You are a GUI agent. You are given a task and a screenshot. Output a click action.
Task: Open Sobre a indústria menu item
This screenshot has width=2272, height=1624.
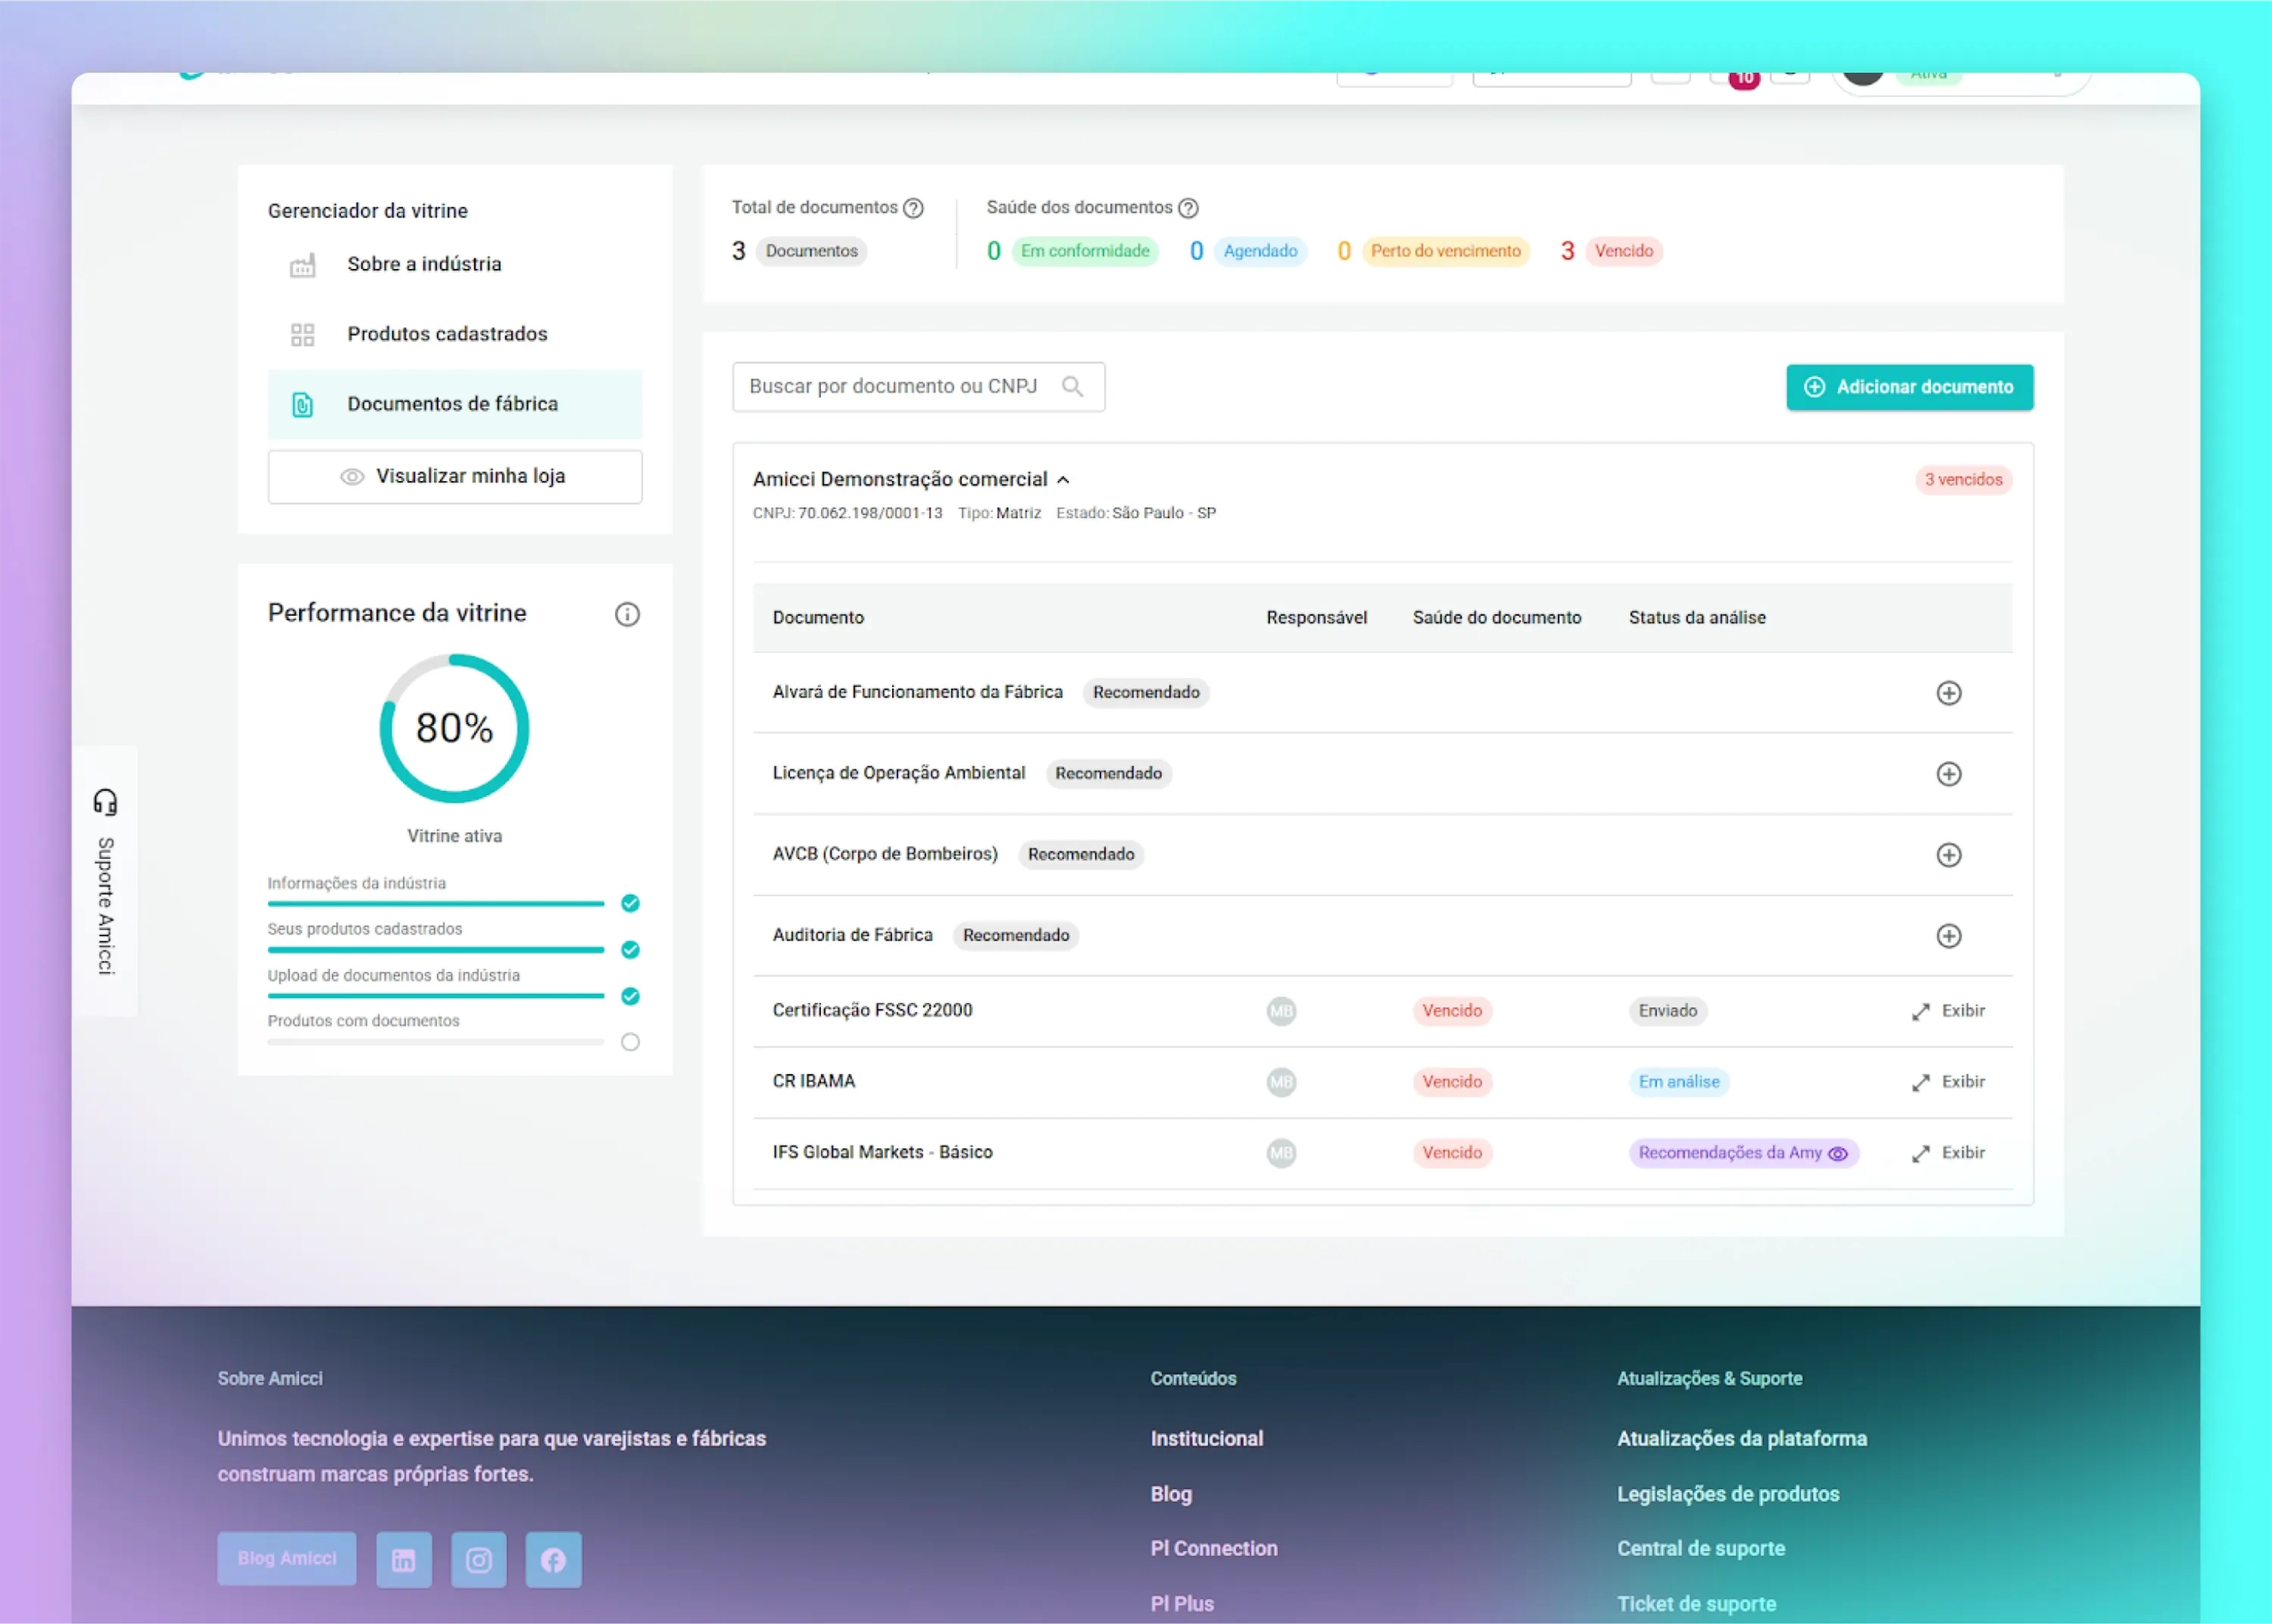click(x=424, y=264)
